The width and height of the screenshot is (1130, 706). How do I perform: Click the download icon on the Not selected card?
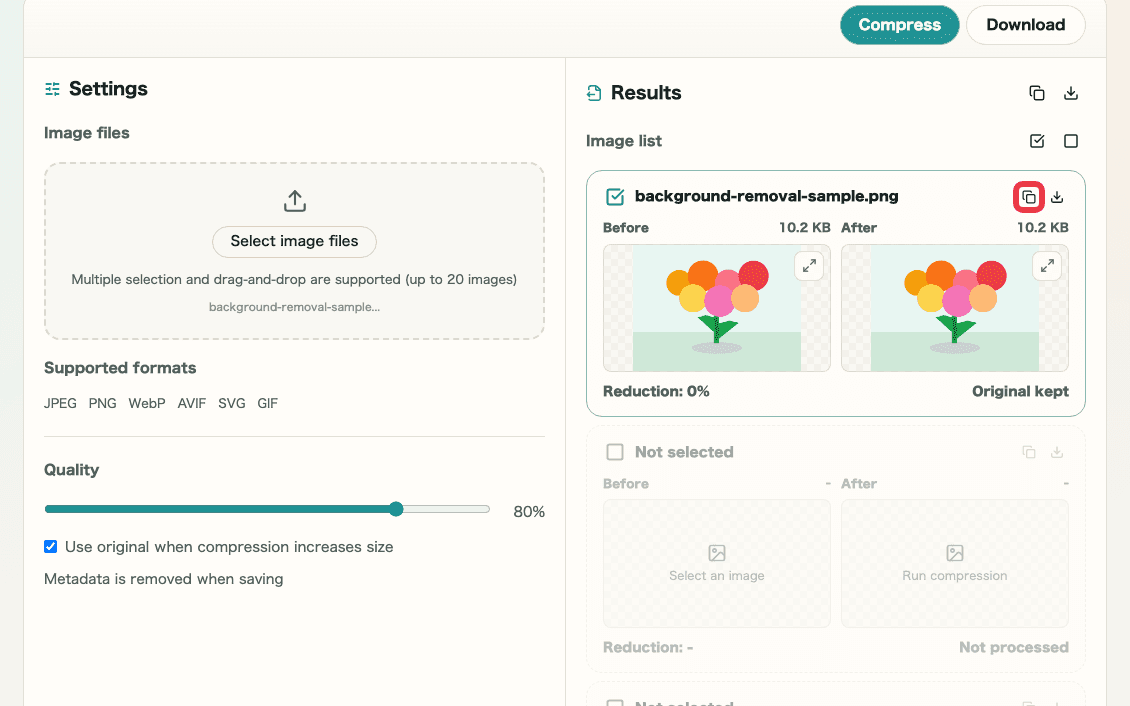pos(1057,452)
